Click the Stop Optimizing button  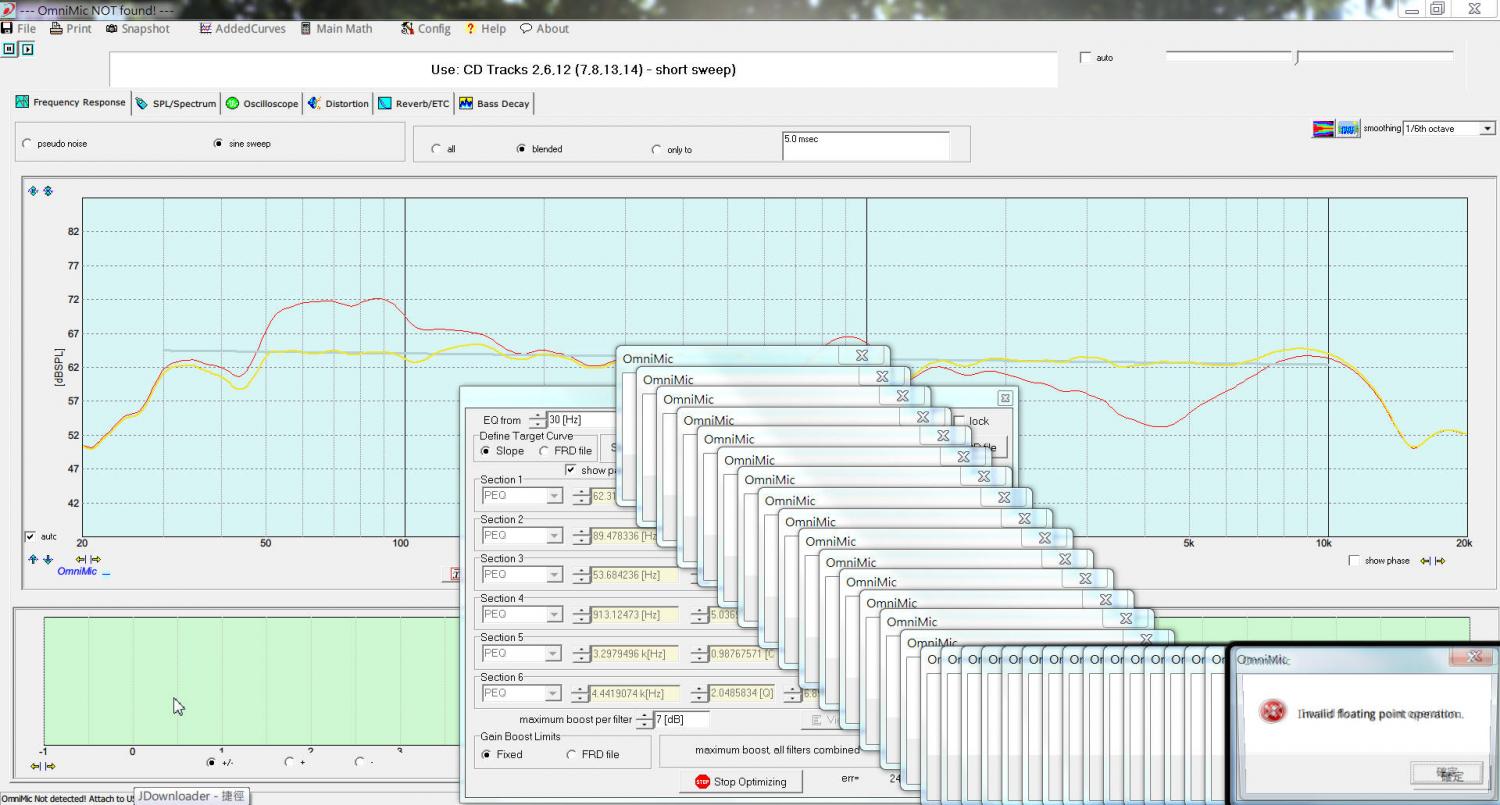[741, 782]
